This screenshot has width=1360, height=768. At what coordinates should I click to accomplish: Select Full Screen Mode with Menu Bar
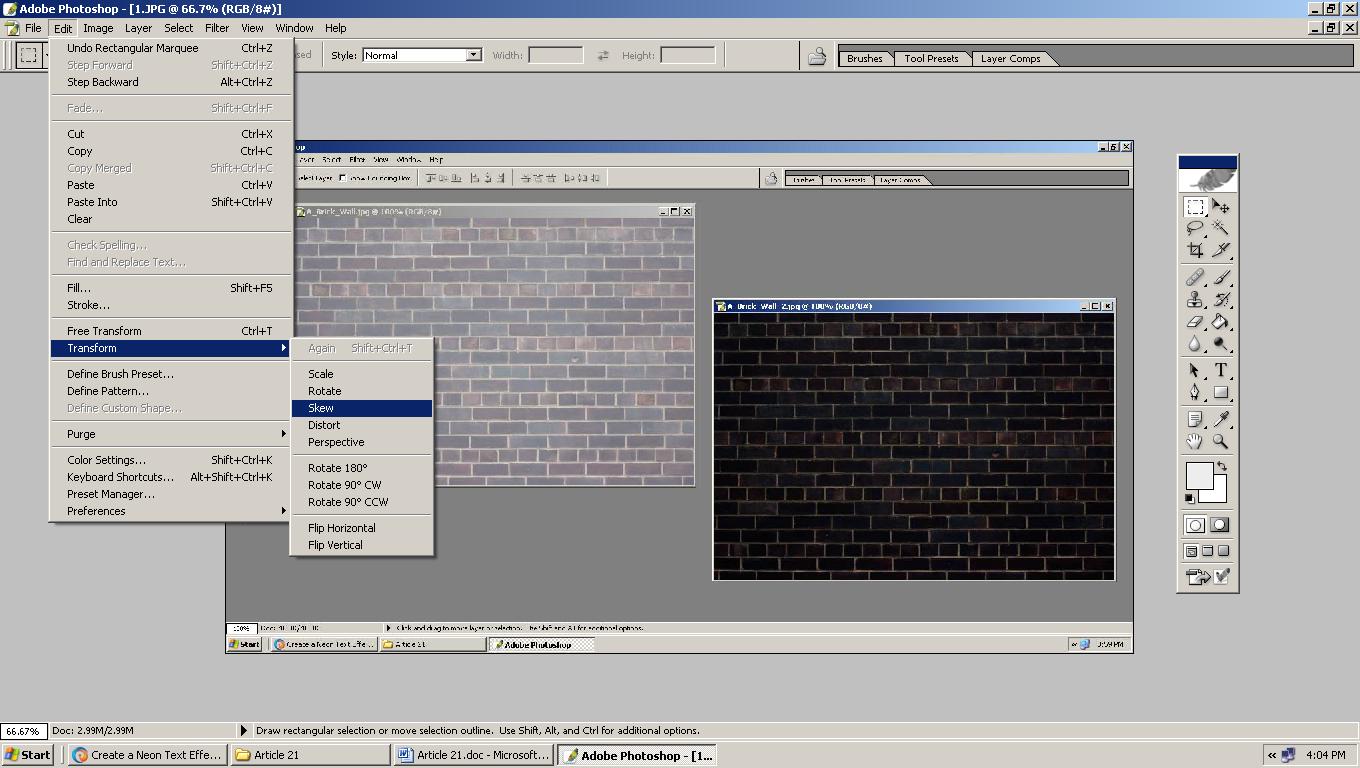pos(1208,551)
